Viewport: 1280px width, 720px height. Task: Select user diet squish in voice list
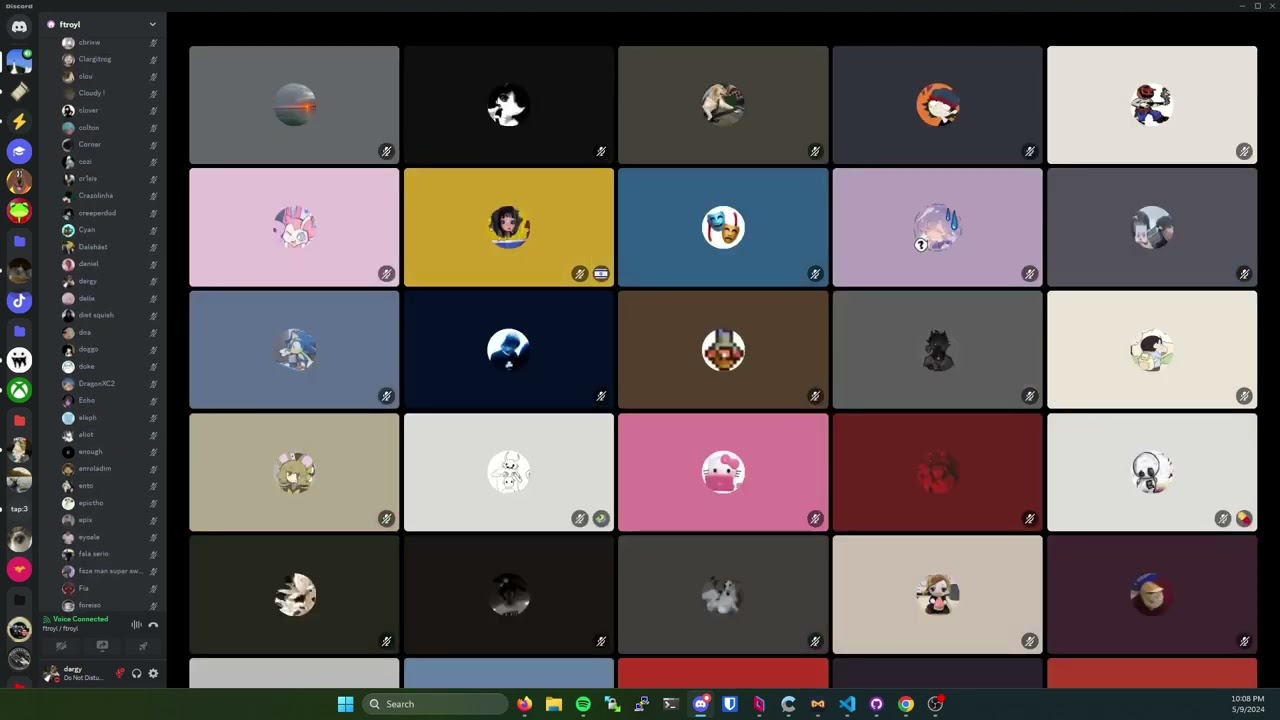(x=108, y=315)
